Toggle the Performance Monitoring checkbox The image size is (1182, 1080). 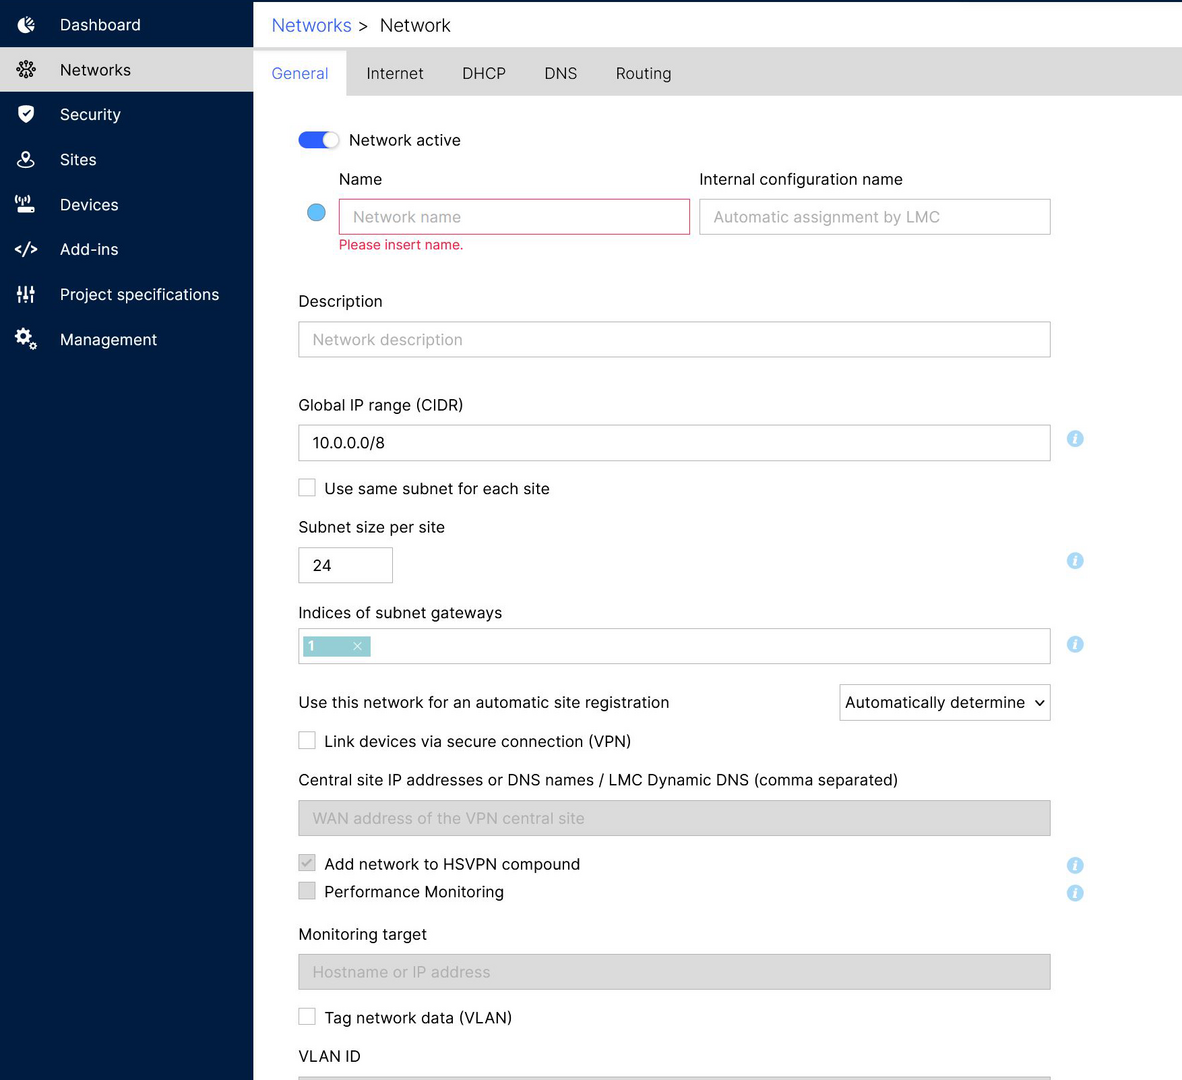307,891
